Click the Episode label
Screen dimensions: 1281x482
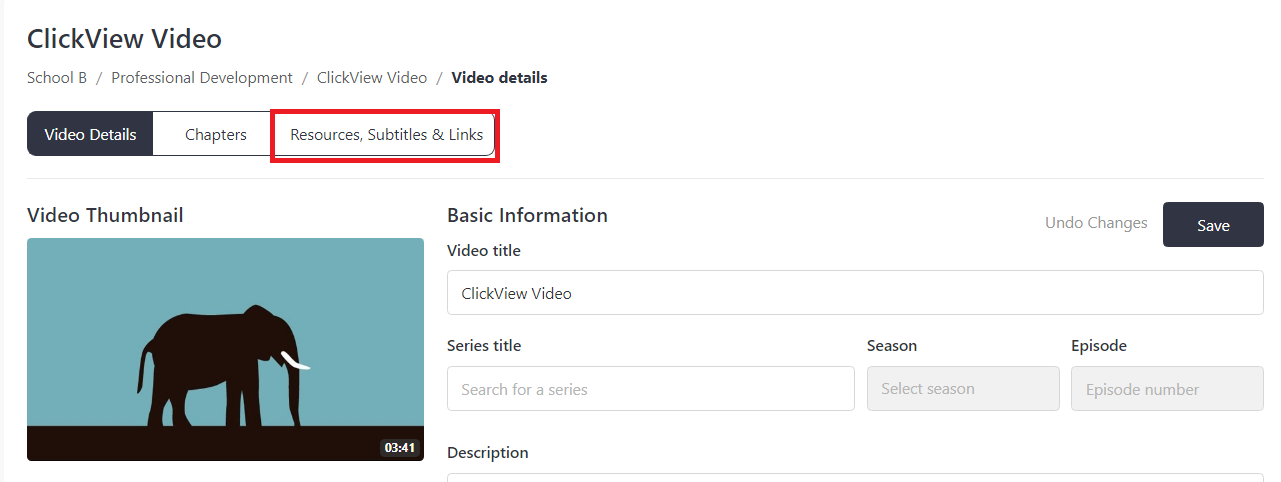(x=1099, y=345)
